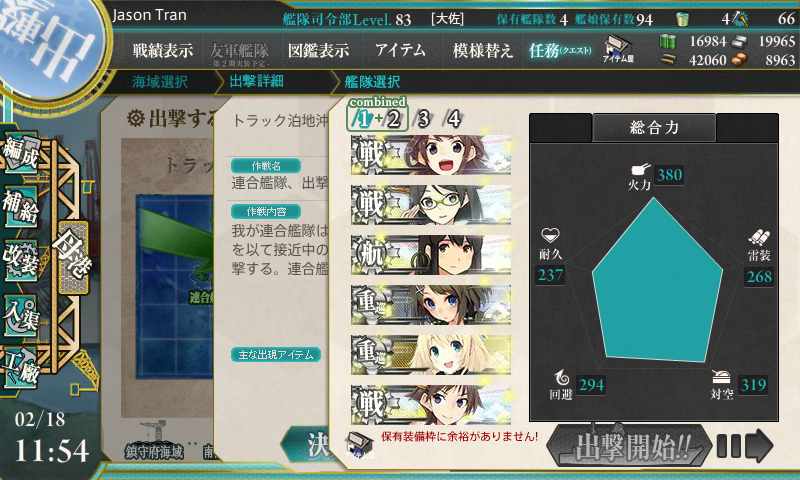
Task: Open 任務 (クエスト) quest menu
Action: (x=560, y=50)
